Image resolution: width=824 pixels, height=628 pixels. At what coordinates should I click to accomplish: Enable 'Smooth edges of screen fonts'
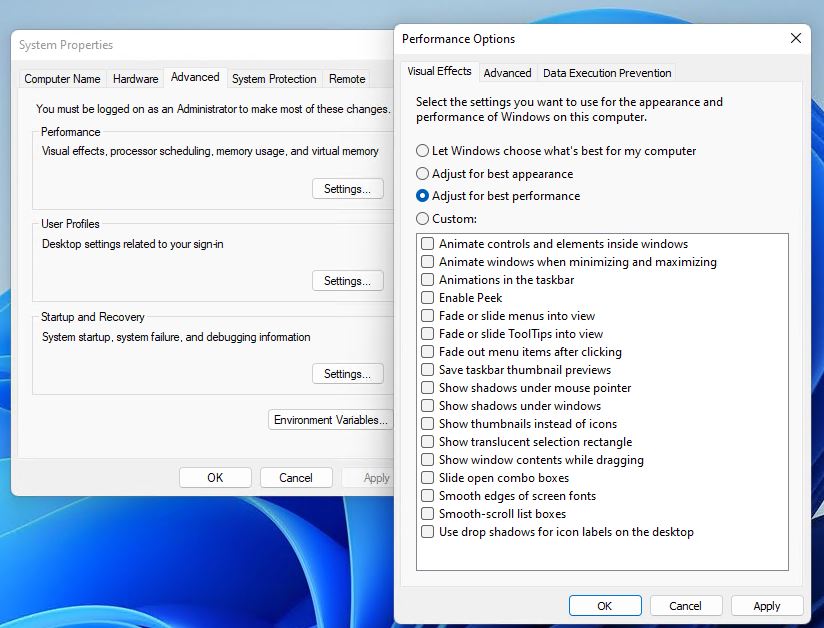(x=428, y=496)
